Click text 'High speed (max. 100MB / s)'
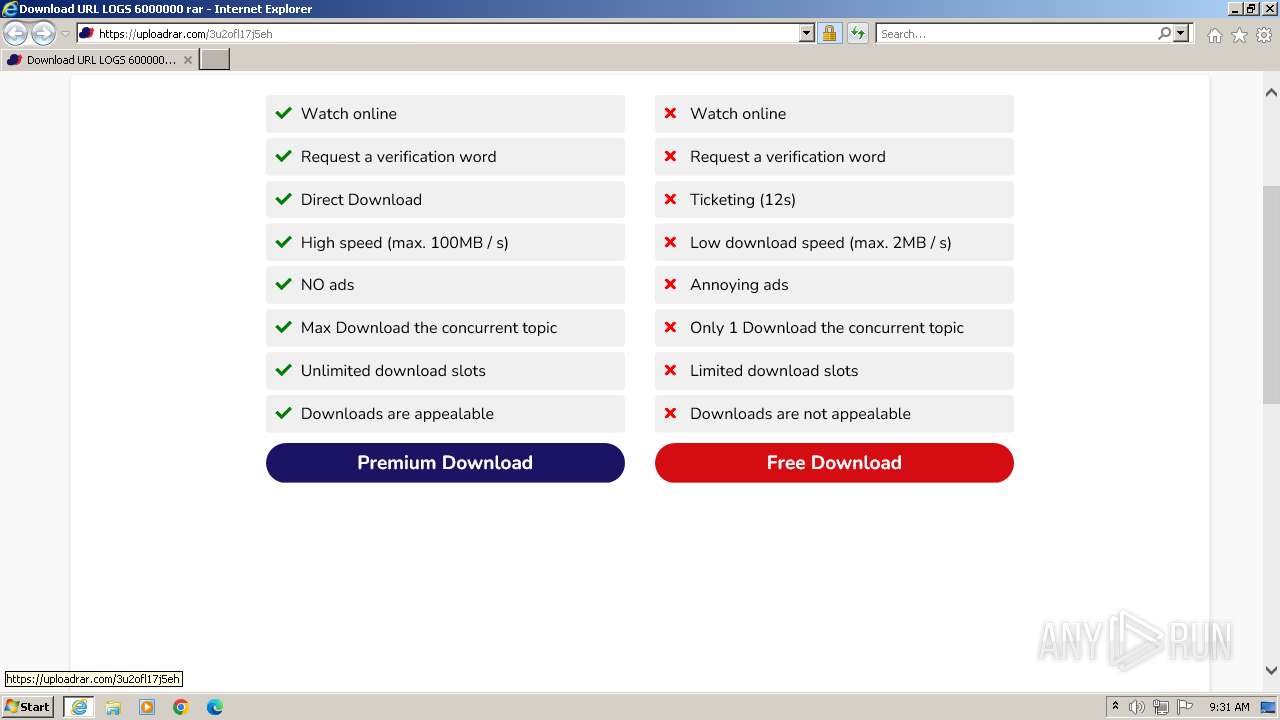This screenshot has height=720, width=1280. 405,243
